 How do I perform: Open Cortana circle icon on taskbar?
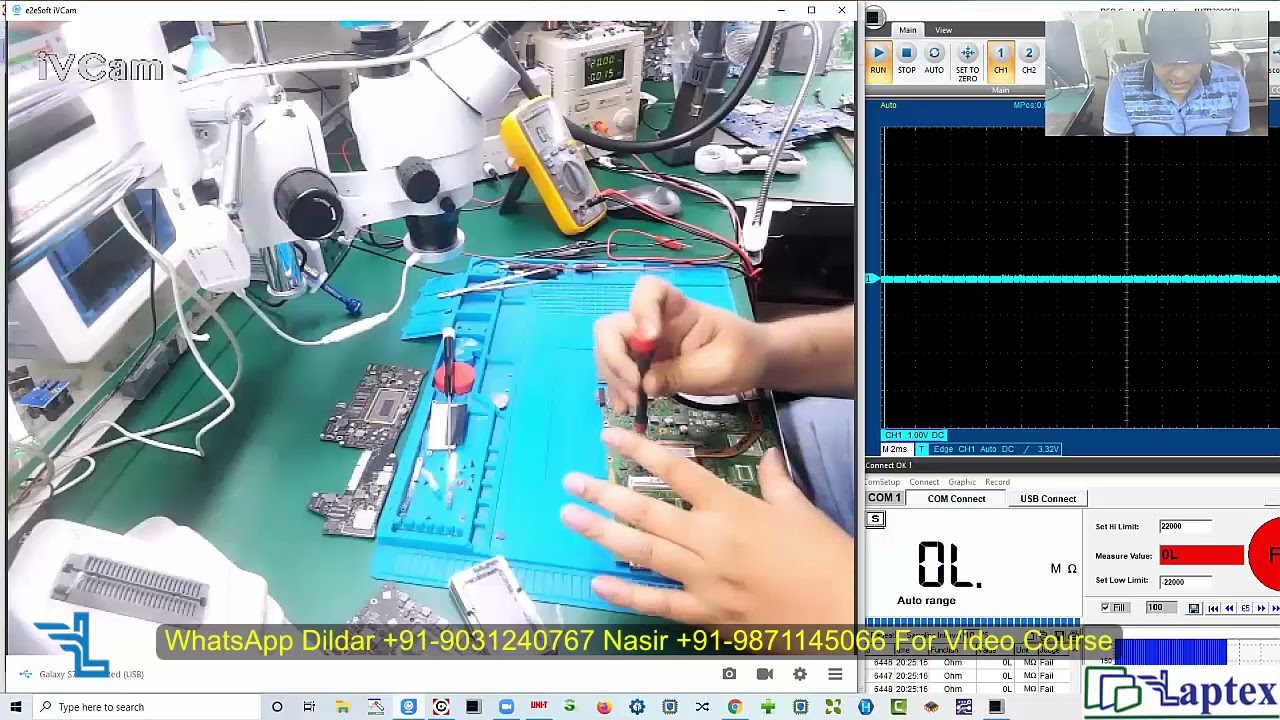click(x=277, y=707)
